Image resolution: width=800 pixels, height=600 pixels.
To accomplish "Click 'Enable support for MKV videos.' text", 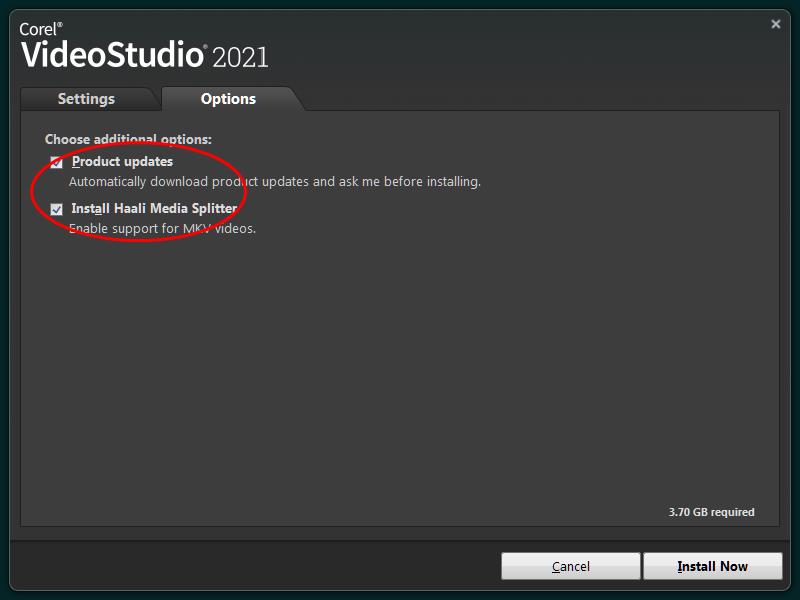I will 162,229.
